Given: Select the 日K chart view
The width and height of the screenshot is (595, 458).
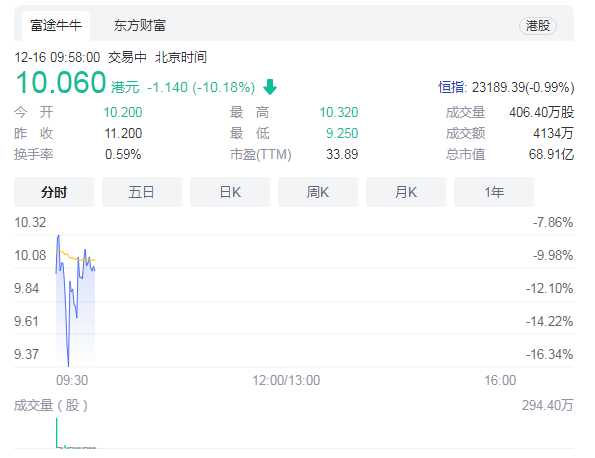Looking at the screenshot, I should click(x=230, y=192).
